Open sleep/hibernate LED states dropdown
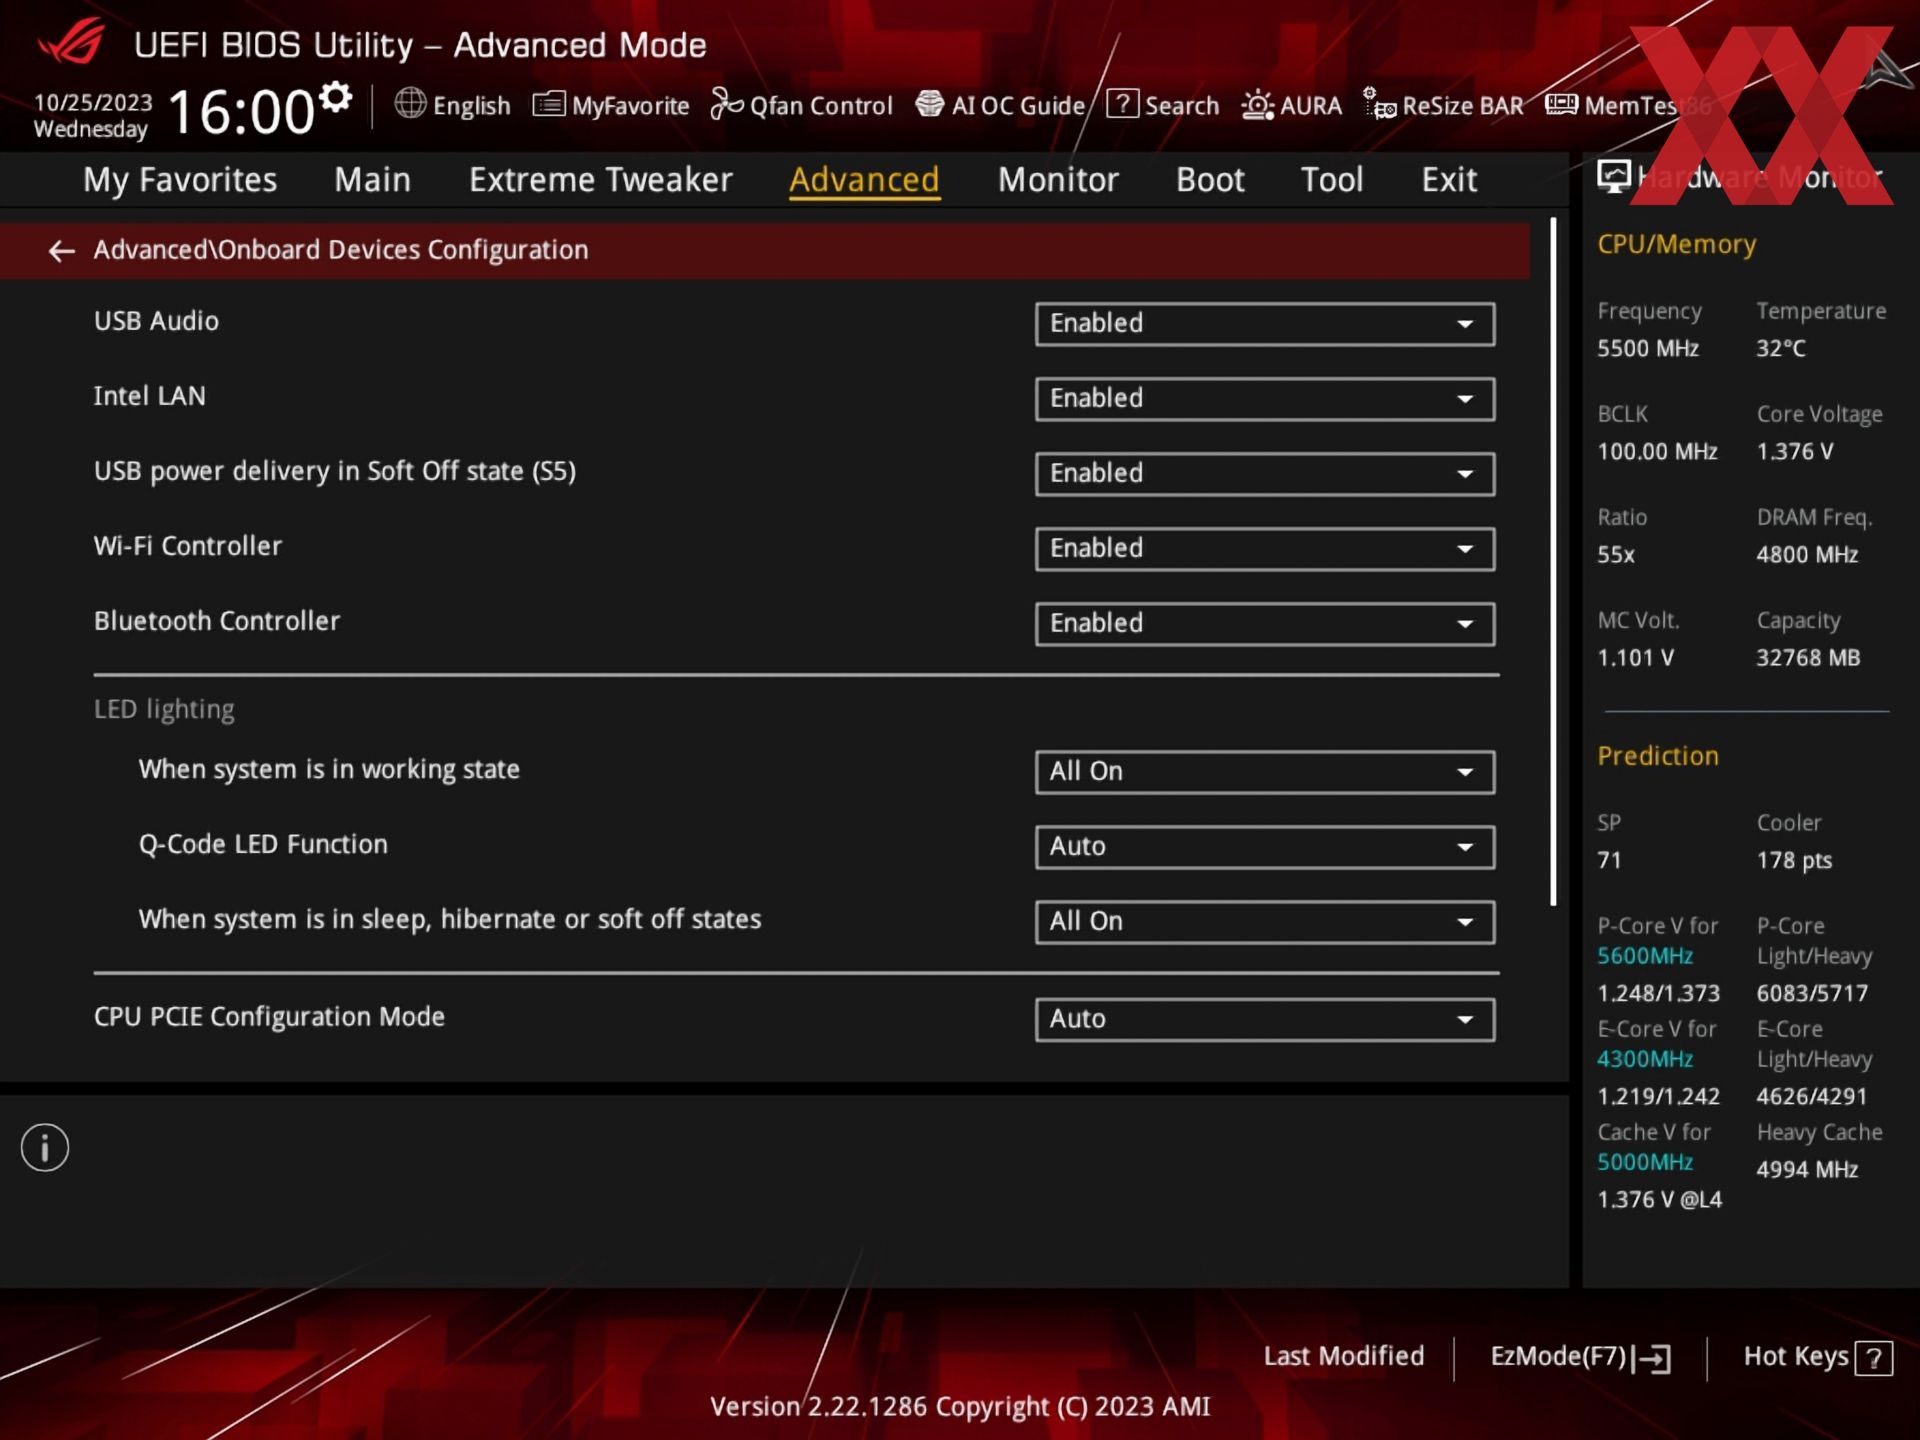Screen dimensions: 1920x1440 click(x=1265, y=922)
